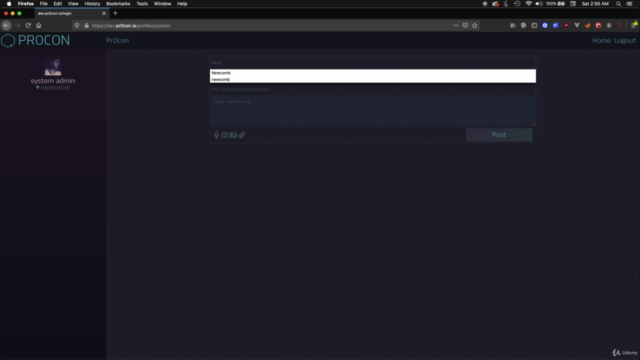Open a new tab with the plus
The height and width of the screenshot is (360, 640).
115,13
